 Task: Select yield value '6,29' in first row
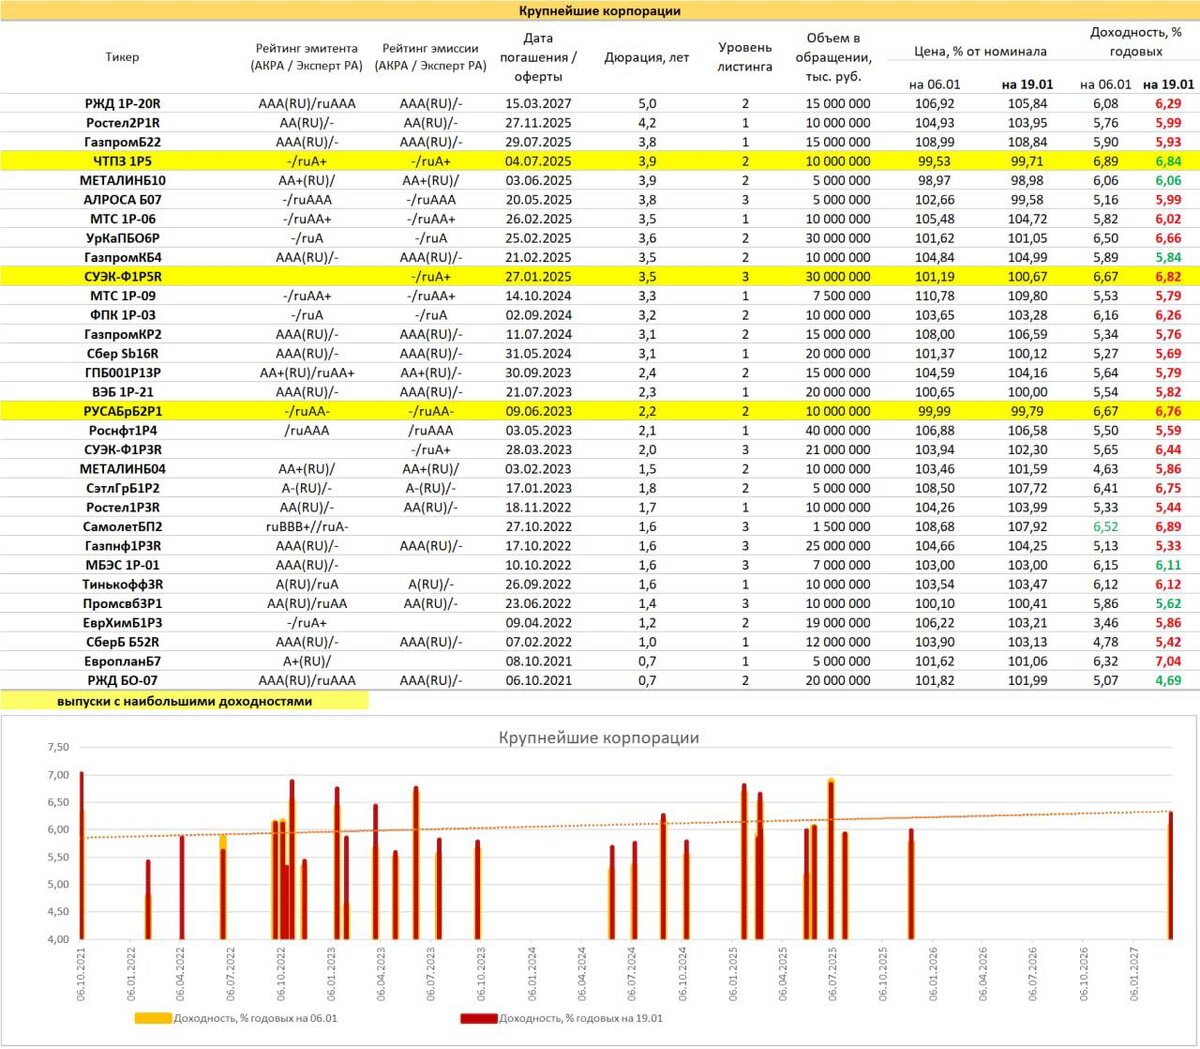[x=1167, y=103]
